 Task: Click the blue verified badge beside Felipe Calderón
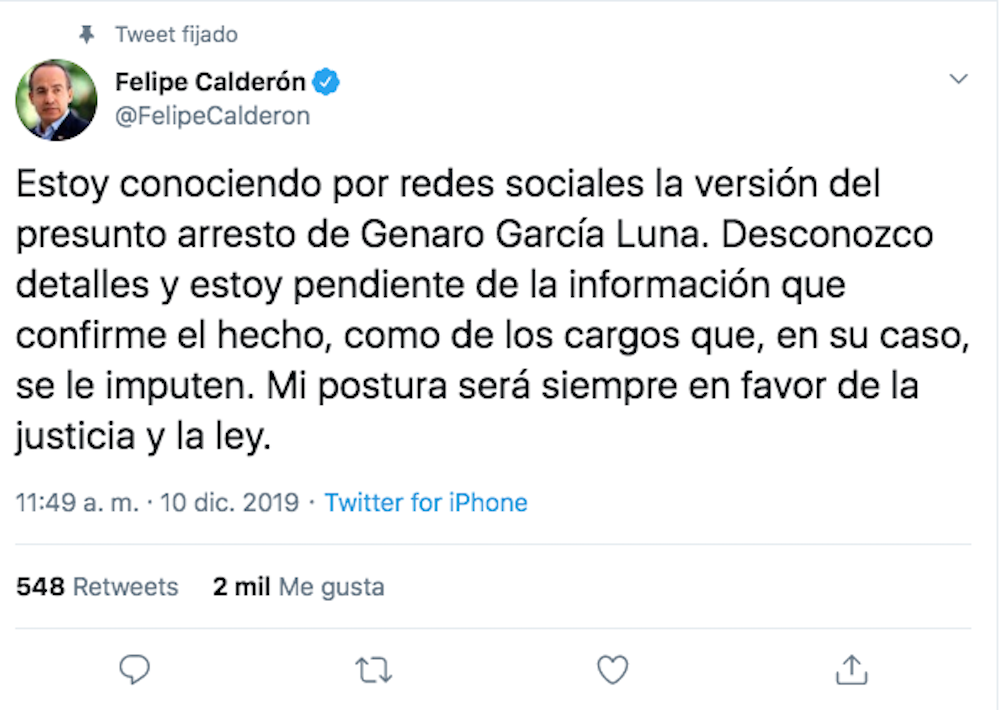pyautogui.click(x=326, y=82)
